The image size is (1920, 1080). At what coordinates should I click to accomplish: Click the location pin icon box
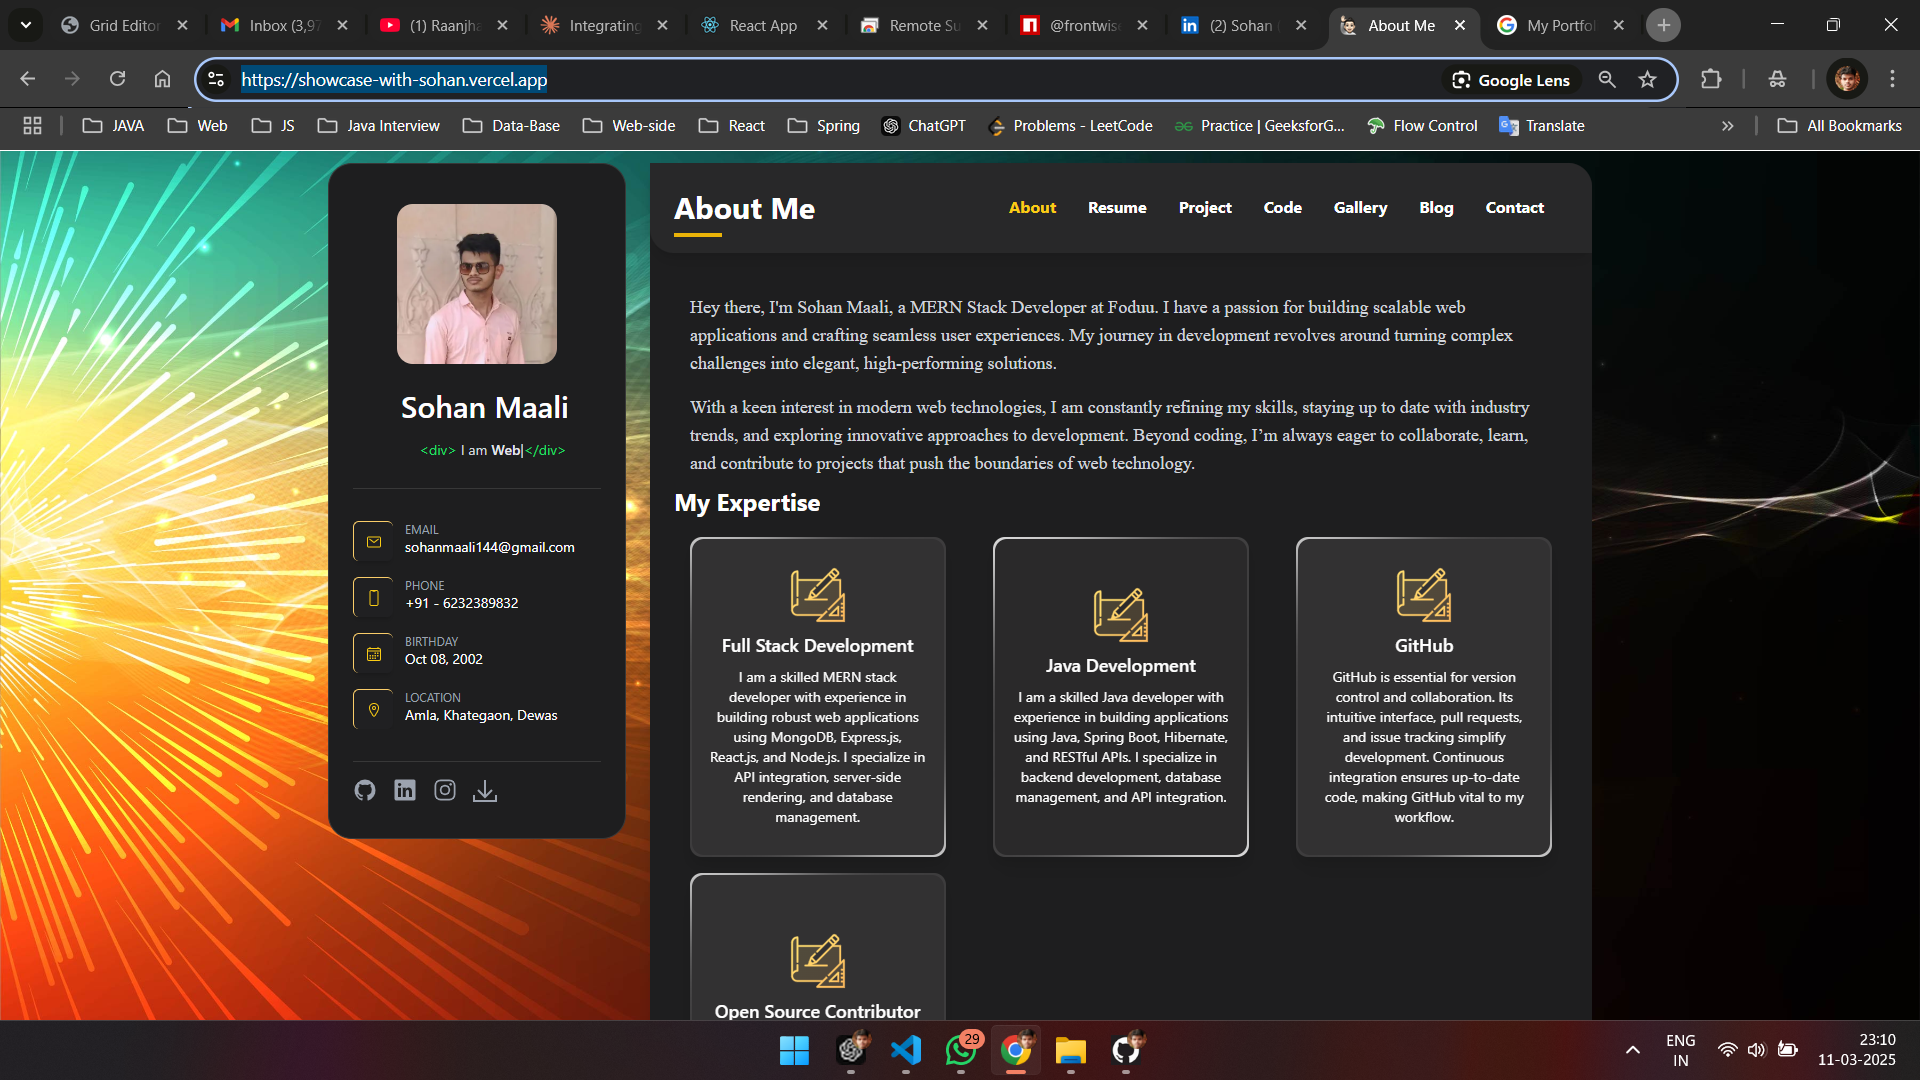pyautogui.click(x=374, y=709)
